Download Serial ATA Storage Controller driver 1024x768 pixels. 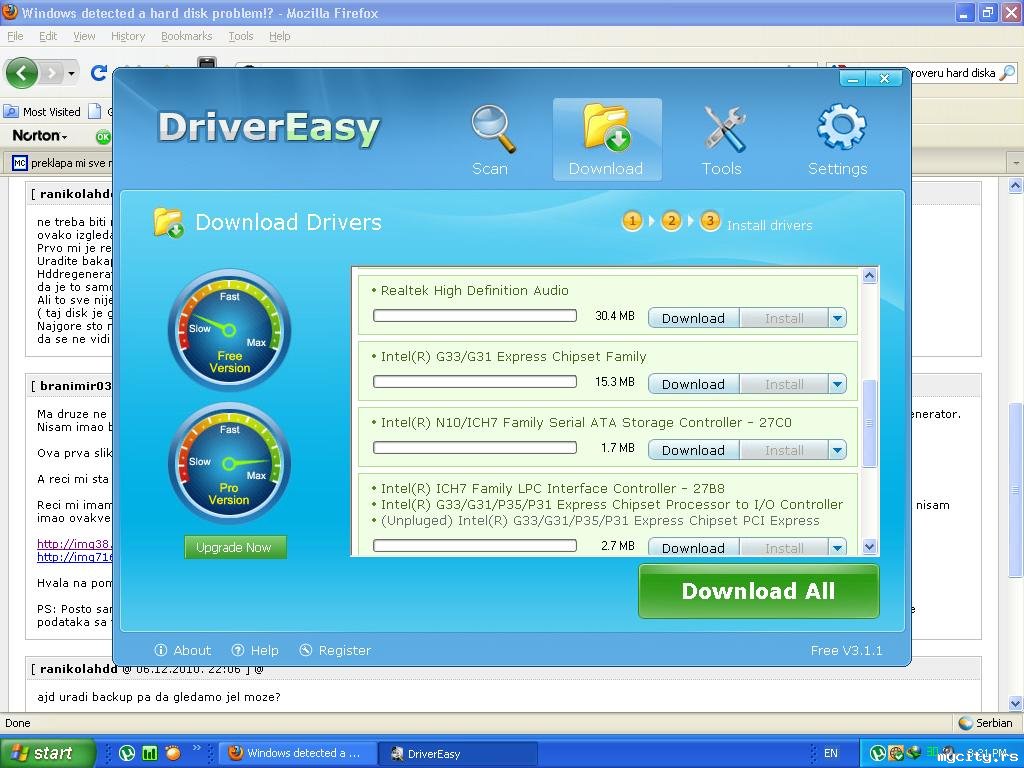(694, 450)
